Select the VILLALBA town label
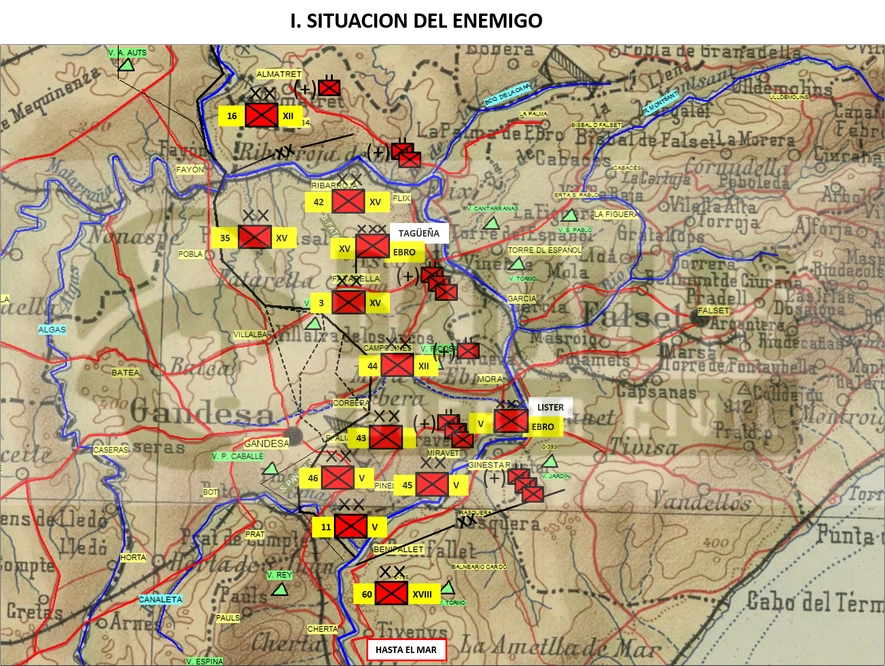This screenshot has width=885, height=666. [x=251, y=335]
